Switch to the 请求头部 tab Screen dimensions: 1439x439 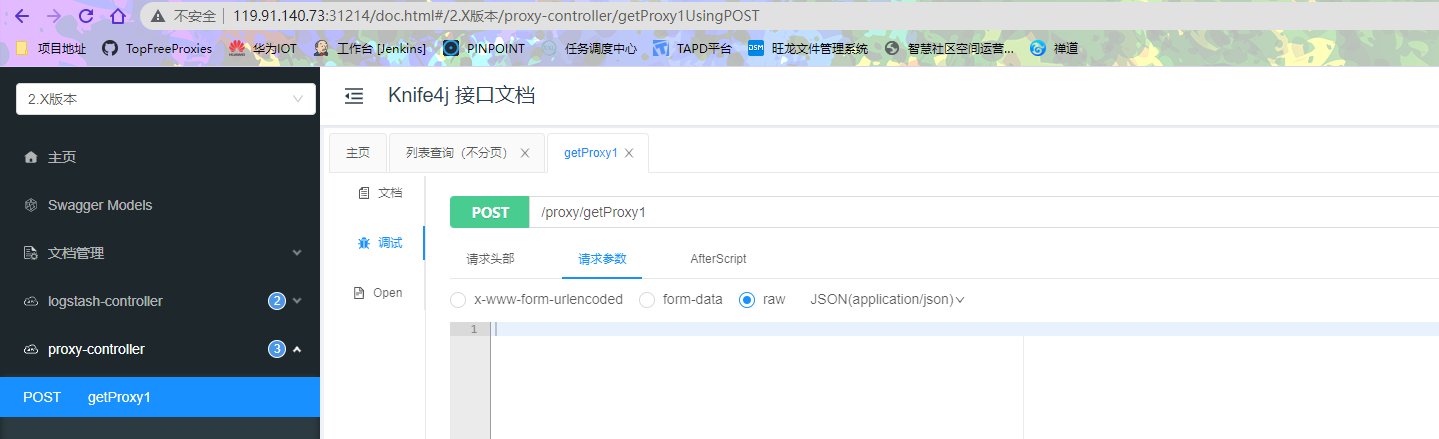click(x=490, y=259)
